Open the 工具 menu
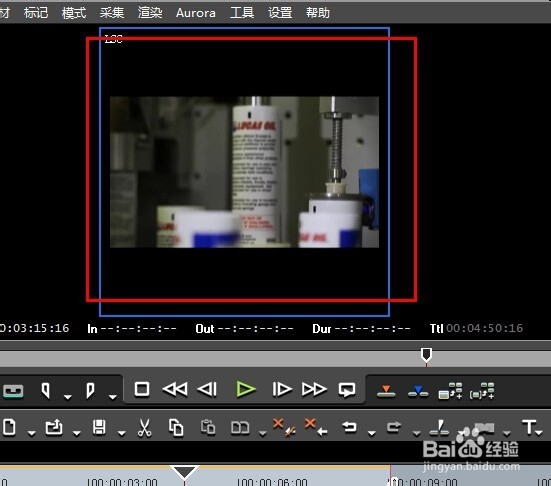551x486 pixels. (x=242, y=13)
